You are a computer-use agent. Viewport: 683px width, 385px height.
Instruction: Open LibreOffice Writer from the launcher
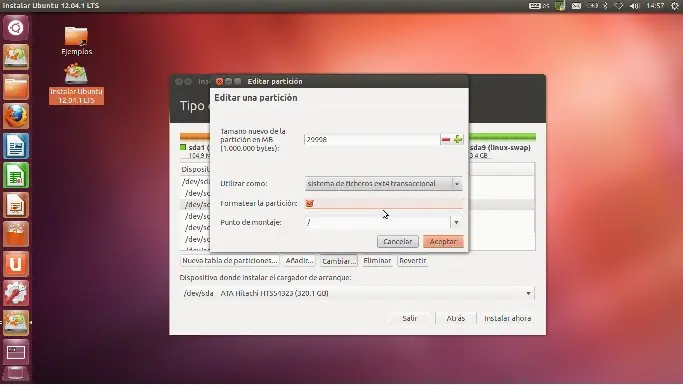coord(16,146)
